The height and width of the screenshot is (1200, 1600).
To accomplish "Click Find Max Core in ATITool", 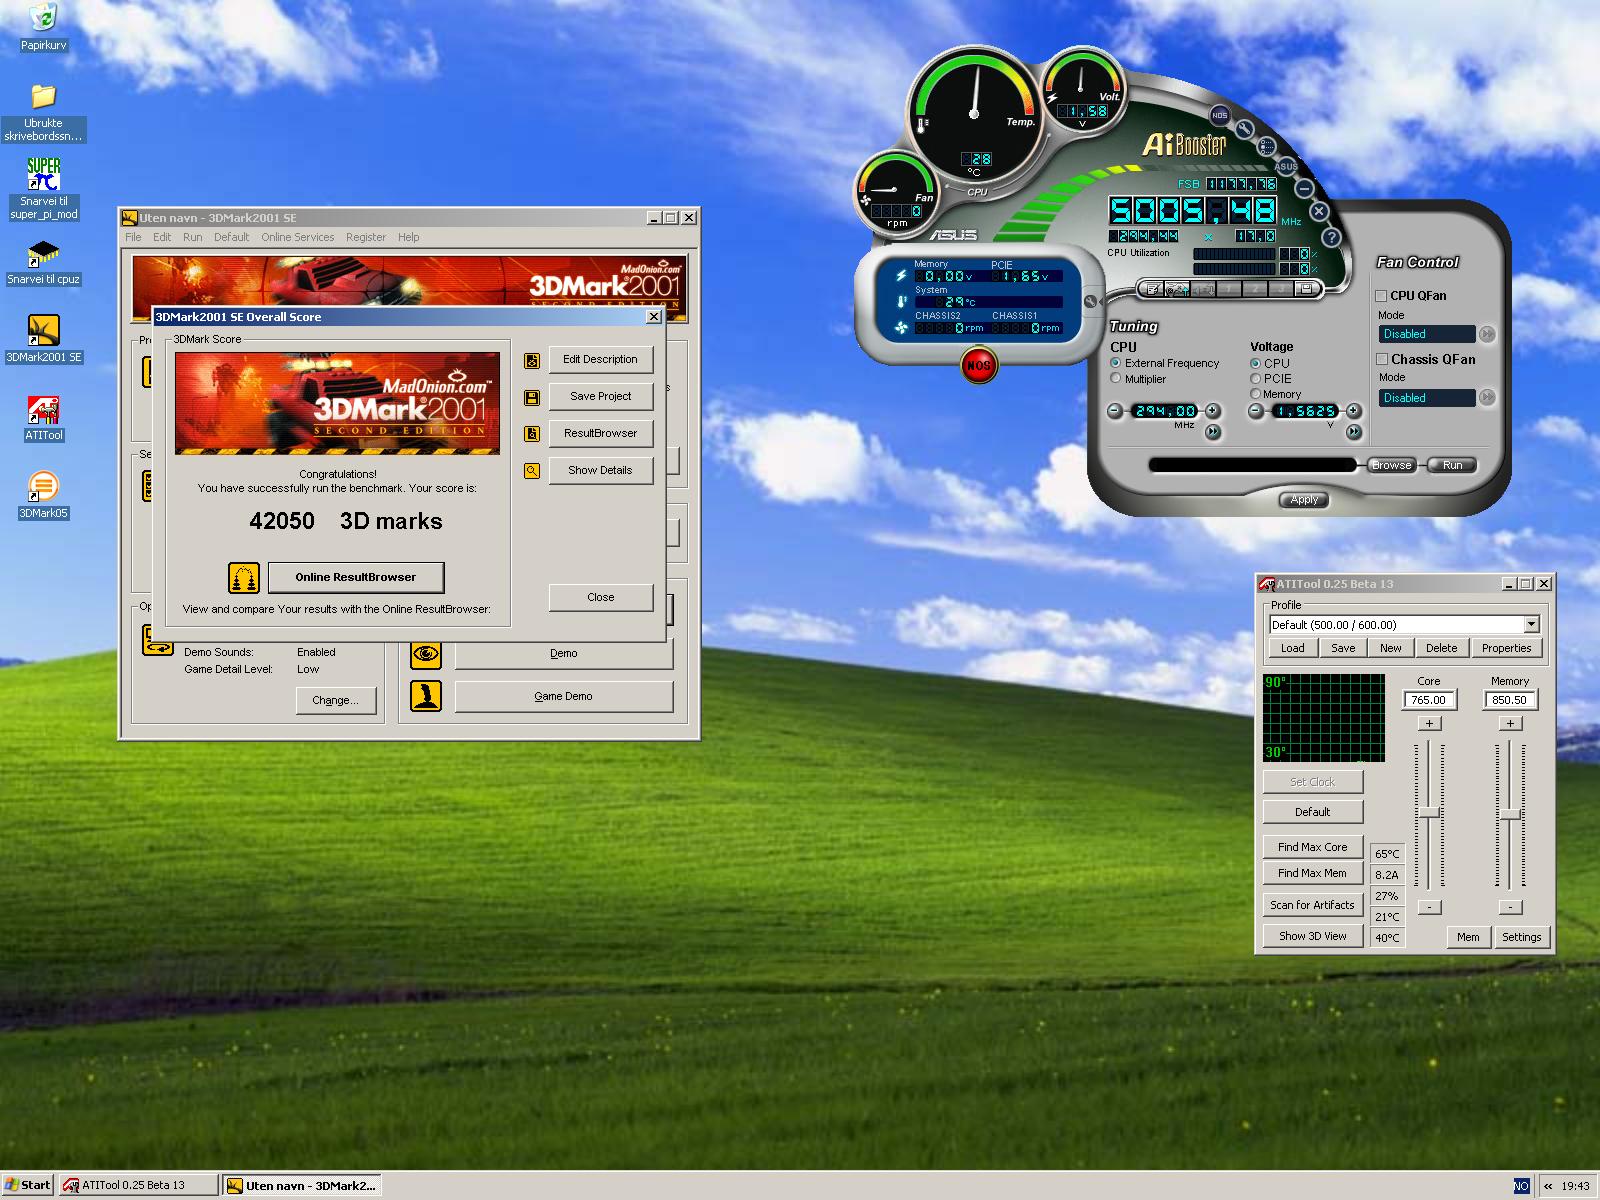I will tap(1312, 847).
